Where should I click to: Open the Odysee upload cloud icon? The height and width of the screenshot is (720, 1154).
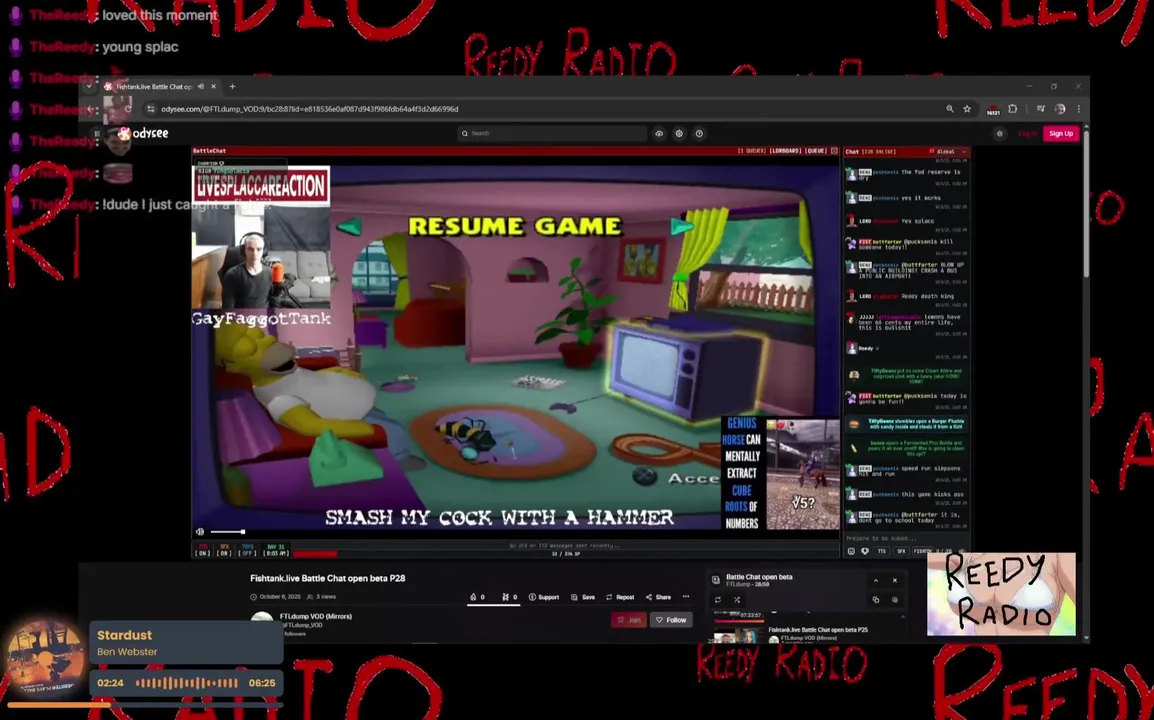click(x=659, y=133)
